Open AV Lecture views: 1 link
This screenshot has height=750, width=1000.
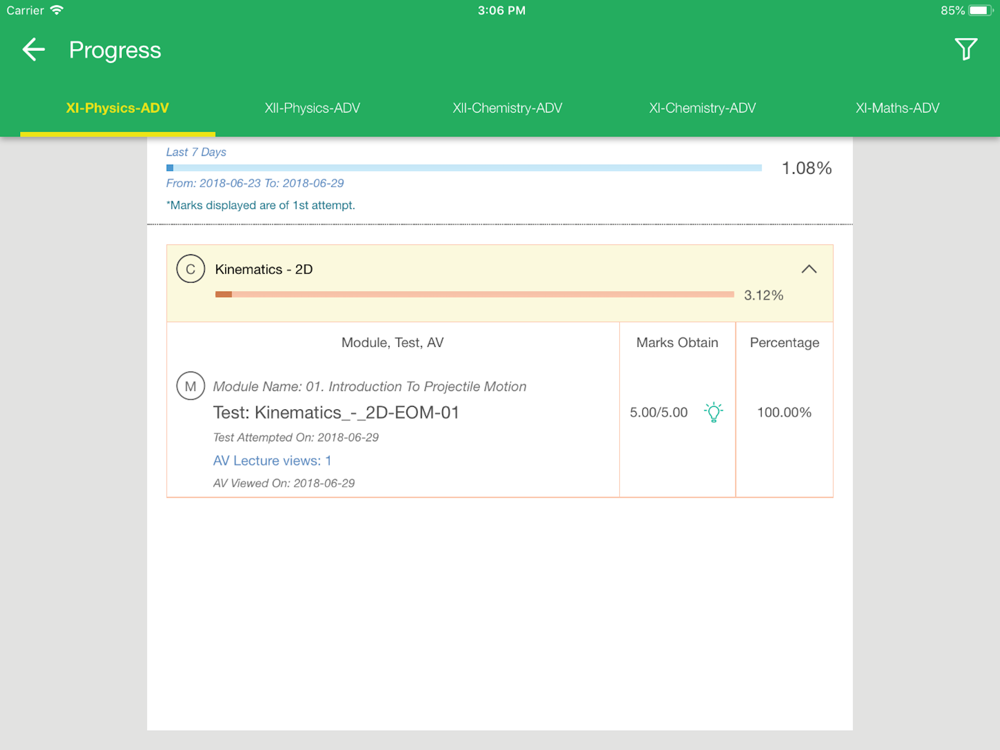click(x=272, y=461)
